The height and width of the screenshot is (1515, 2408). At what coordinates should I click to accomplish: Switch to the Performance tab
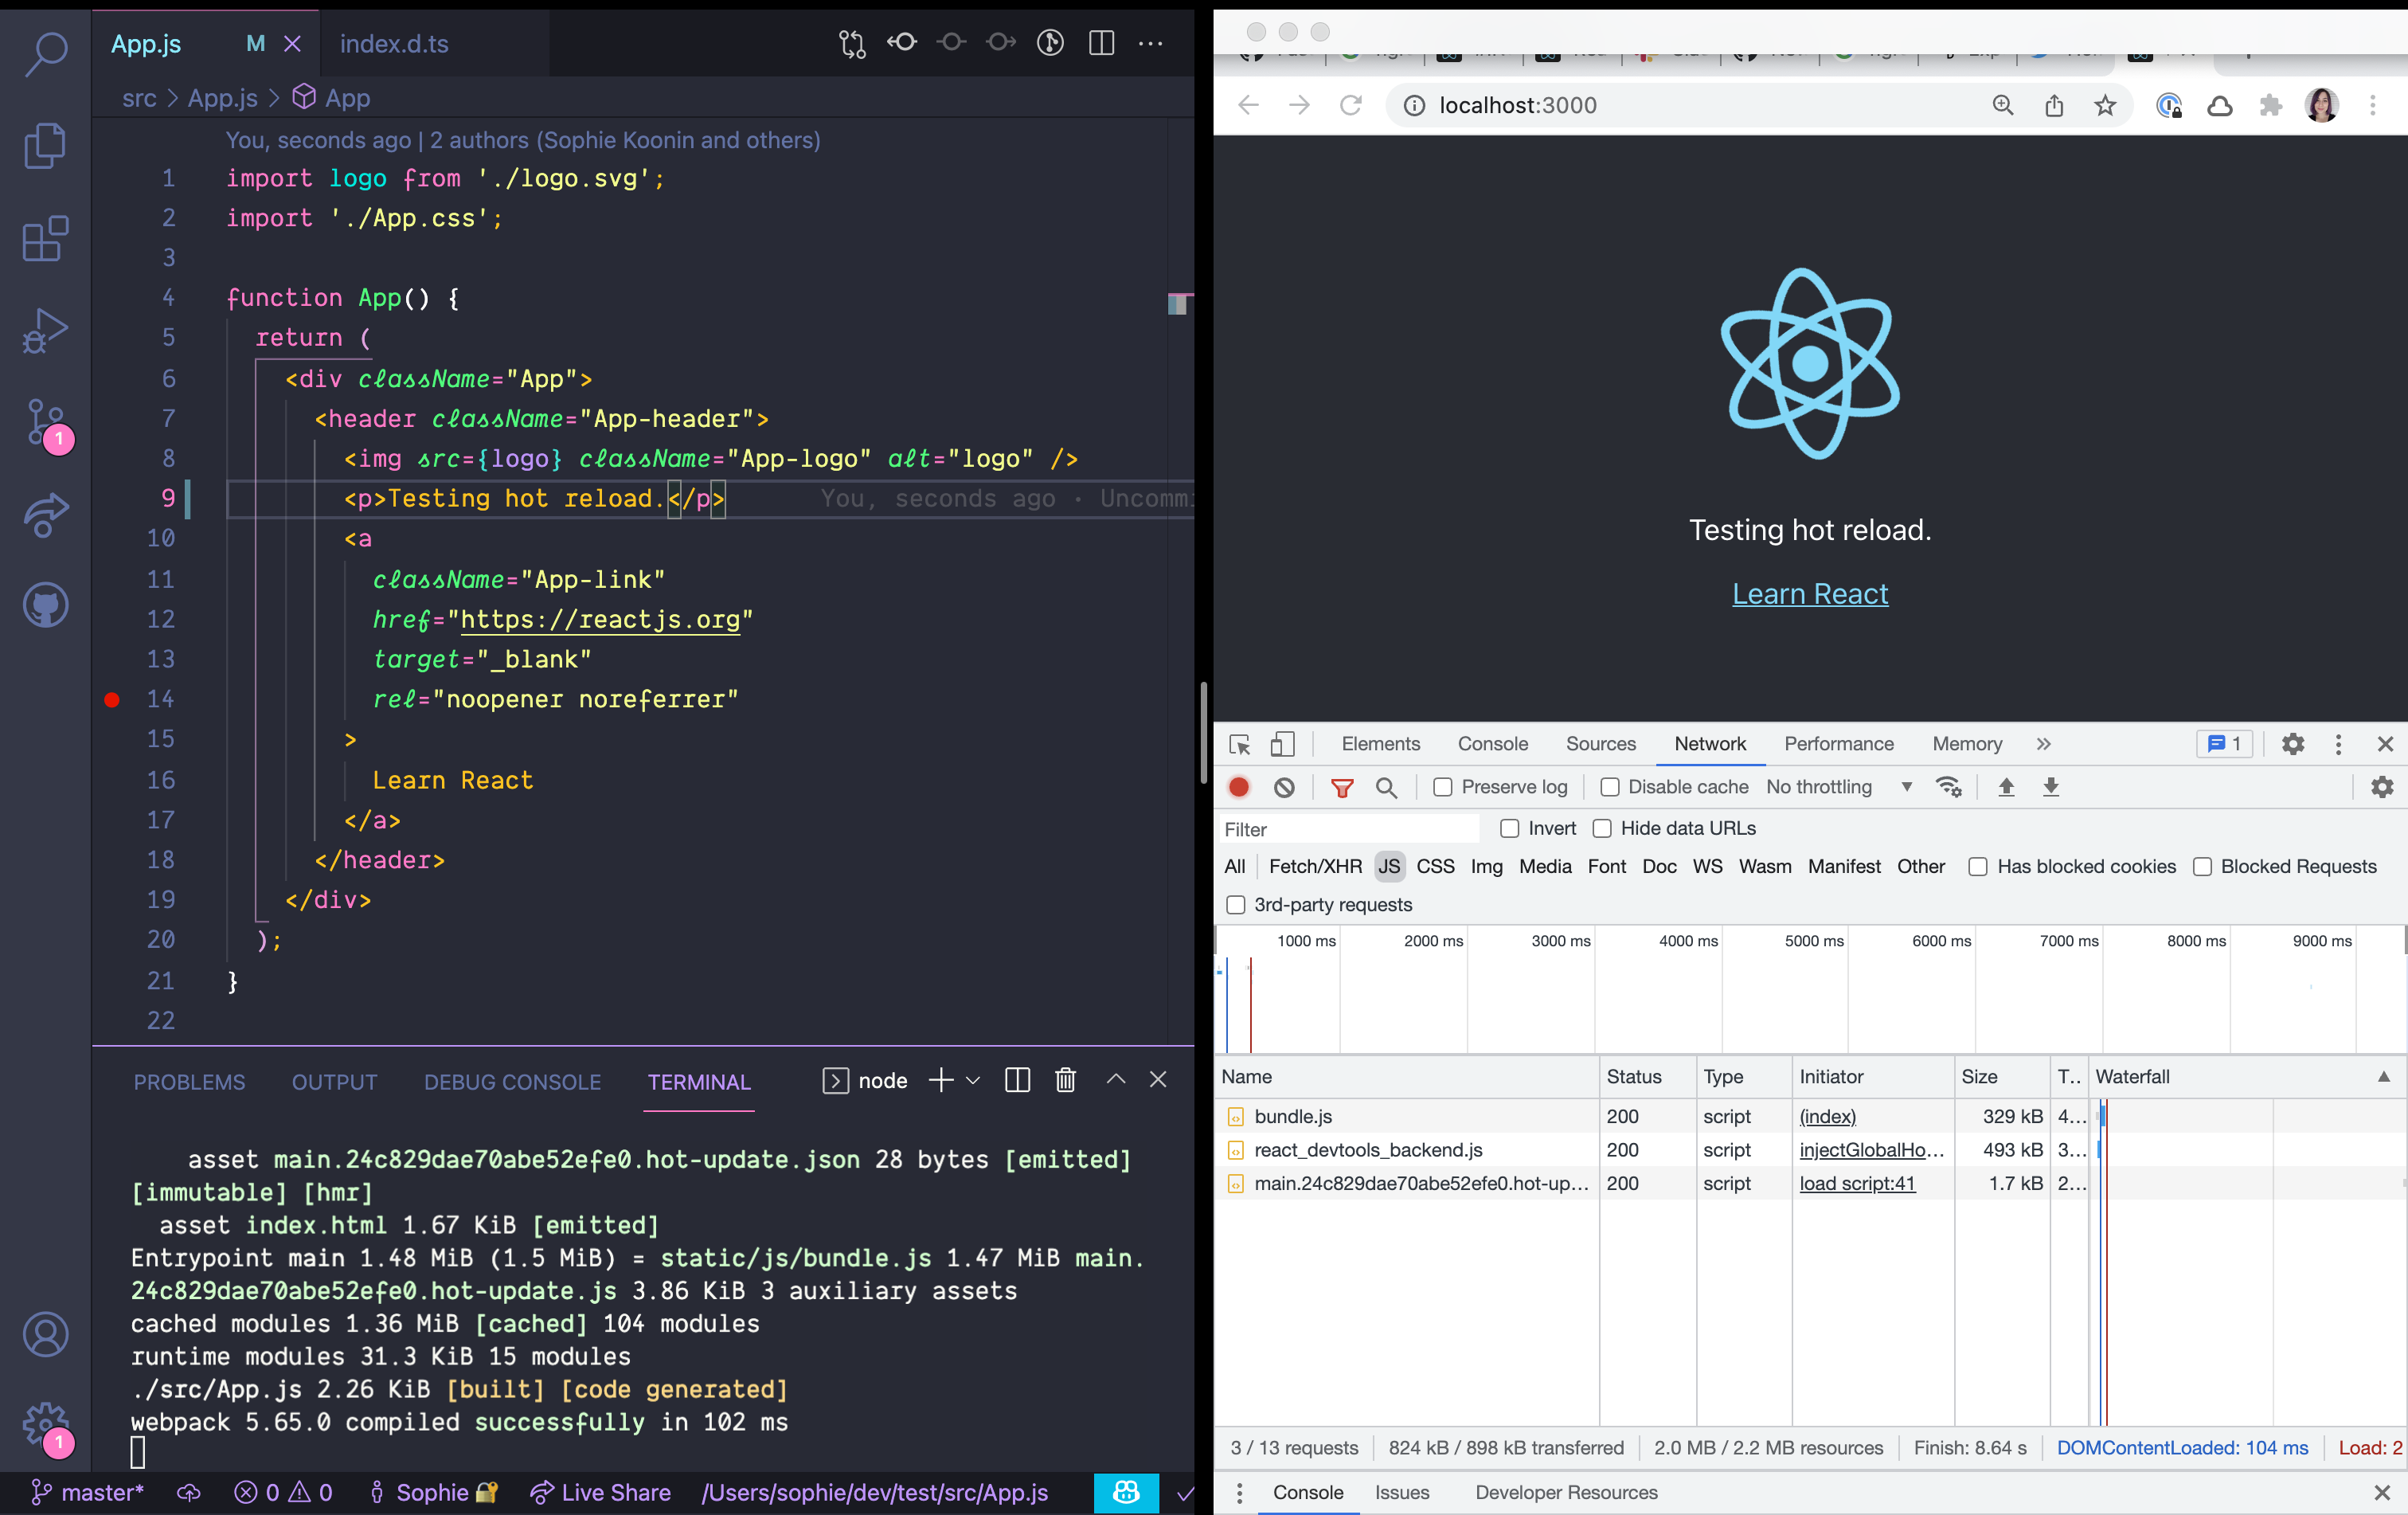(1838, 744)
